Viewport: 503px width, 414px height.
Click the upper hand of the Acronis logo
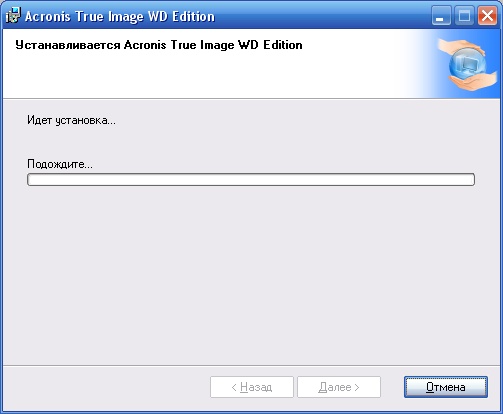tap(462, 48)
